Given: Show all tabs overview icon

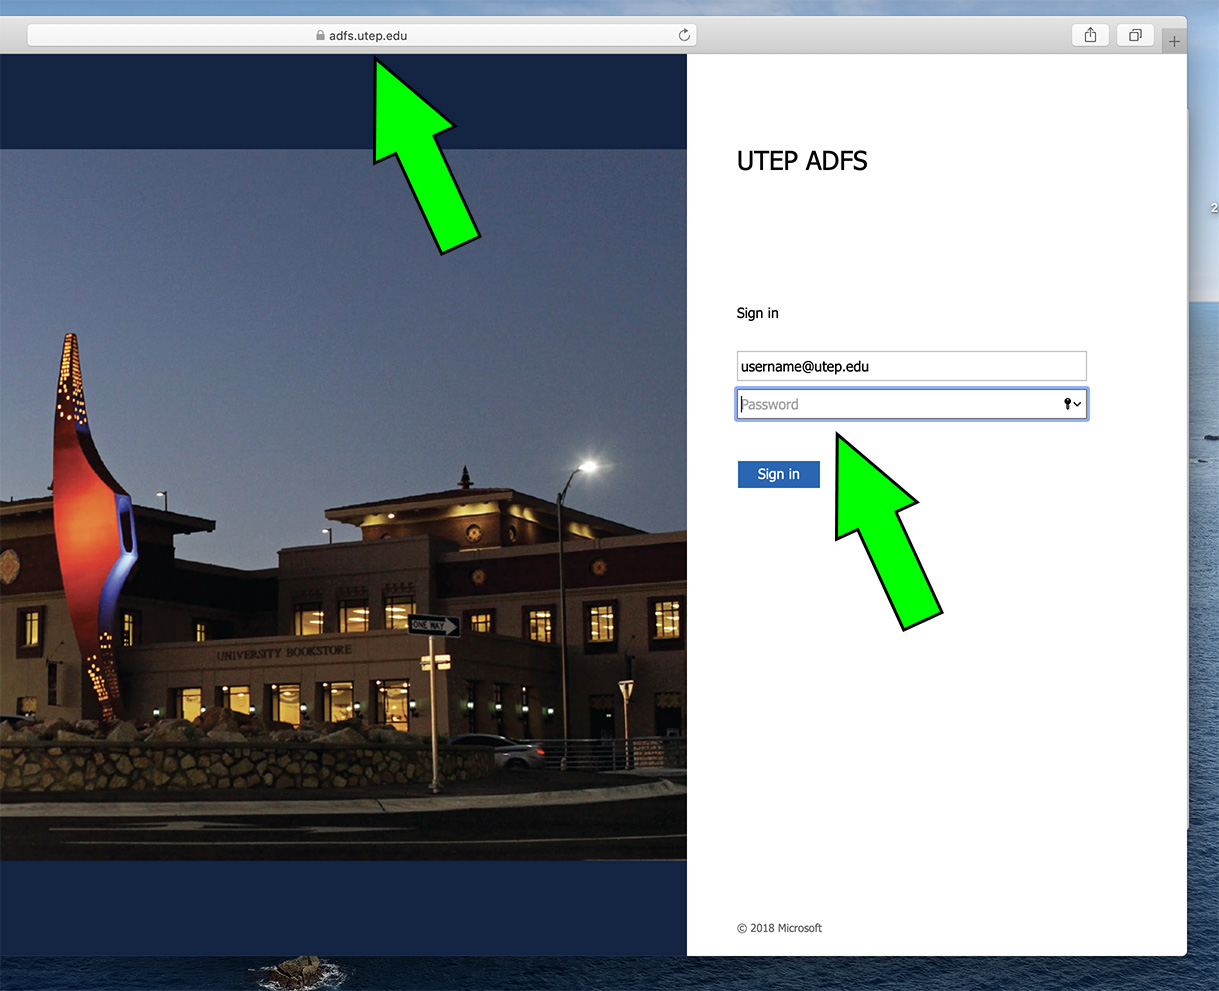Looking at the screenshot, I should (1135, 35).
